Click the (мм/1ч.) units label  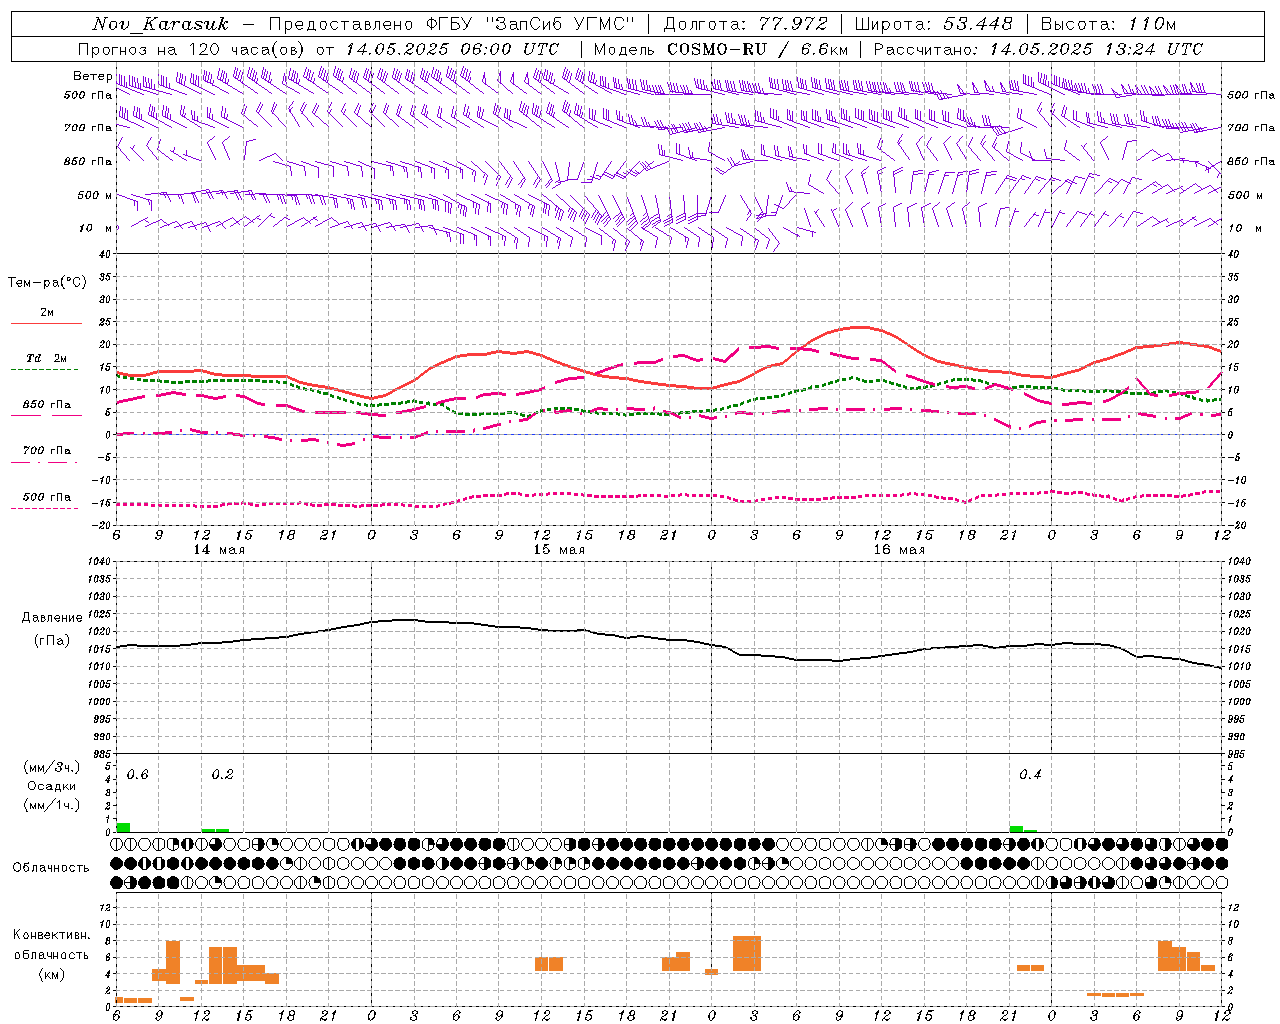coord(51,805)
